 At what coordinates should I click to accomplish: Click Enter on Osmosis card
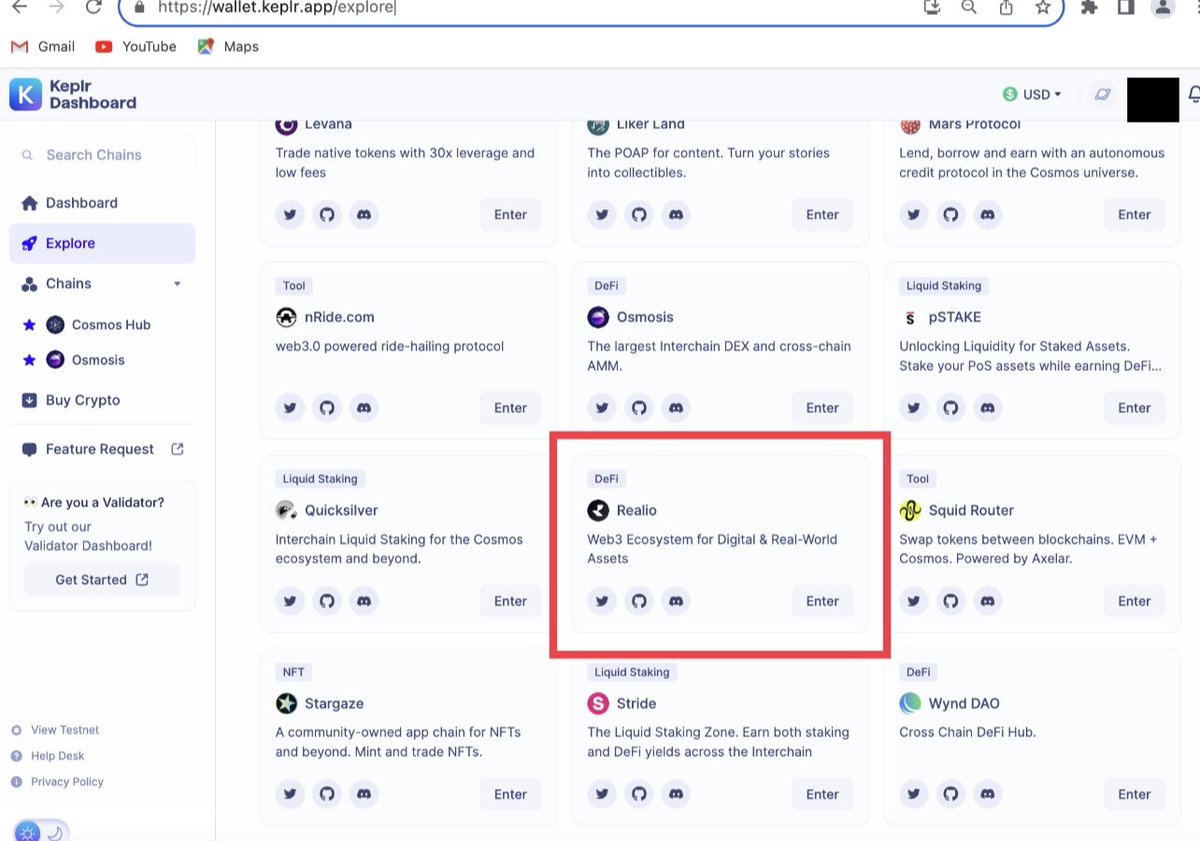(x=822, y=408)
